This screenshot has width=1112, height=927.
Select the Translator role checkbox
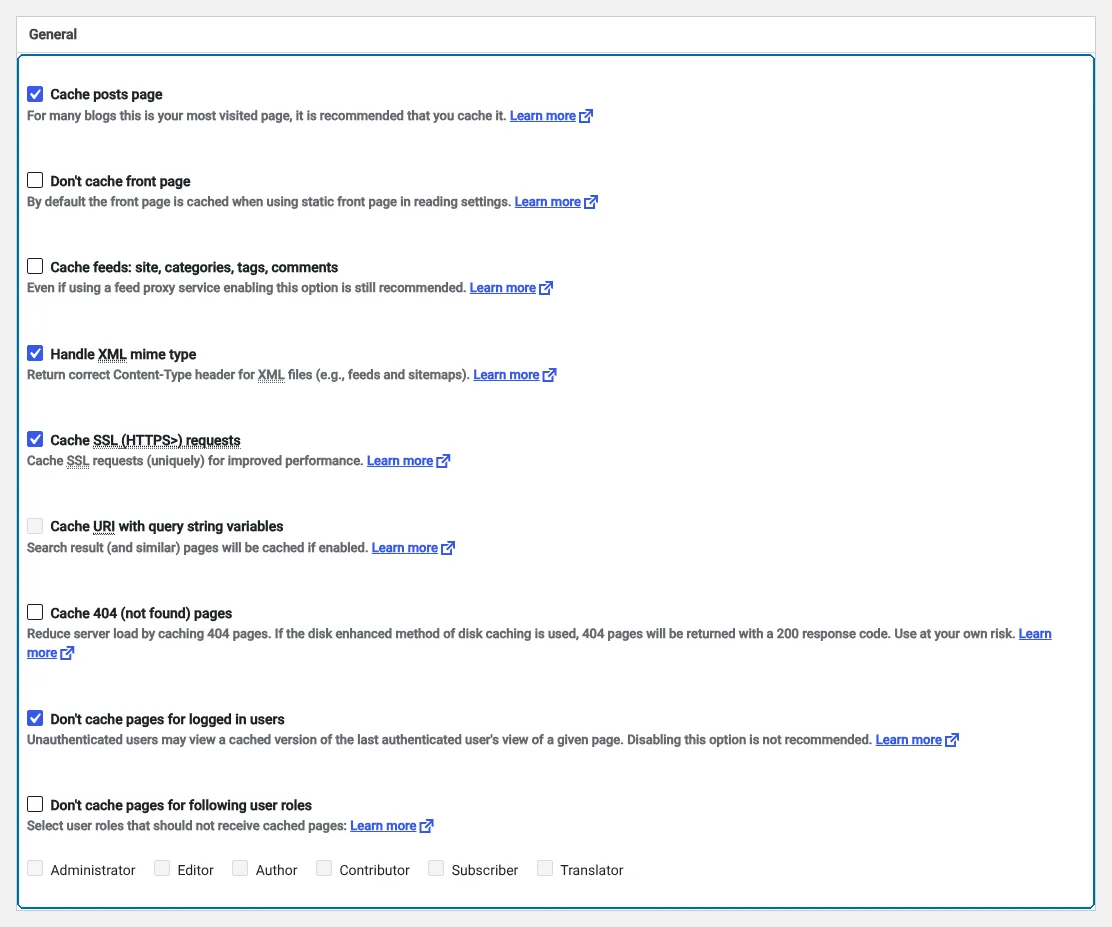[545, 869]
